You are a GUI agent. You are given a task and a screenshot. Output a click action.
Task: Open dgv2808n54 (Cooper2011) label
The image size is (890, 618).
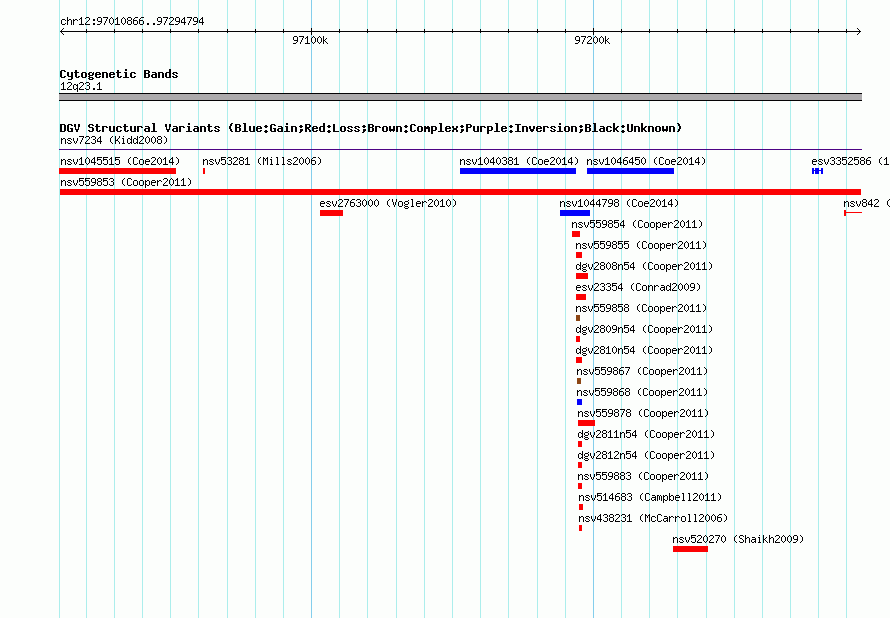coord(644,266)
